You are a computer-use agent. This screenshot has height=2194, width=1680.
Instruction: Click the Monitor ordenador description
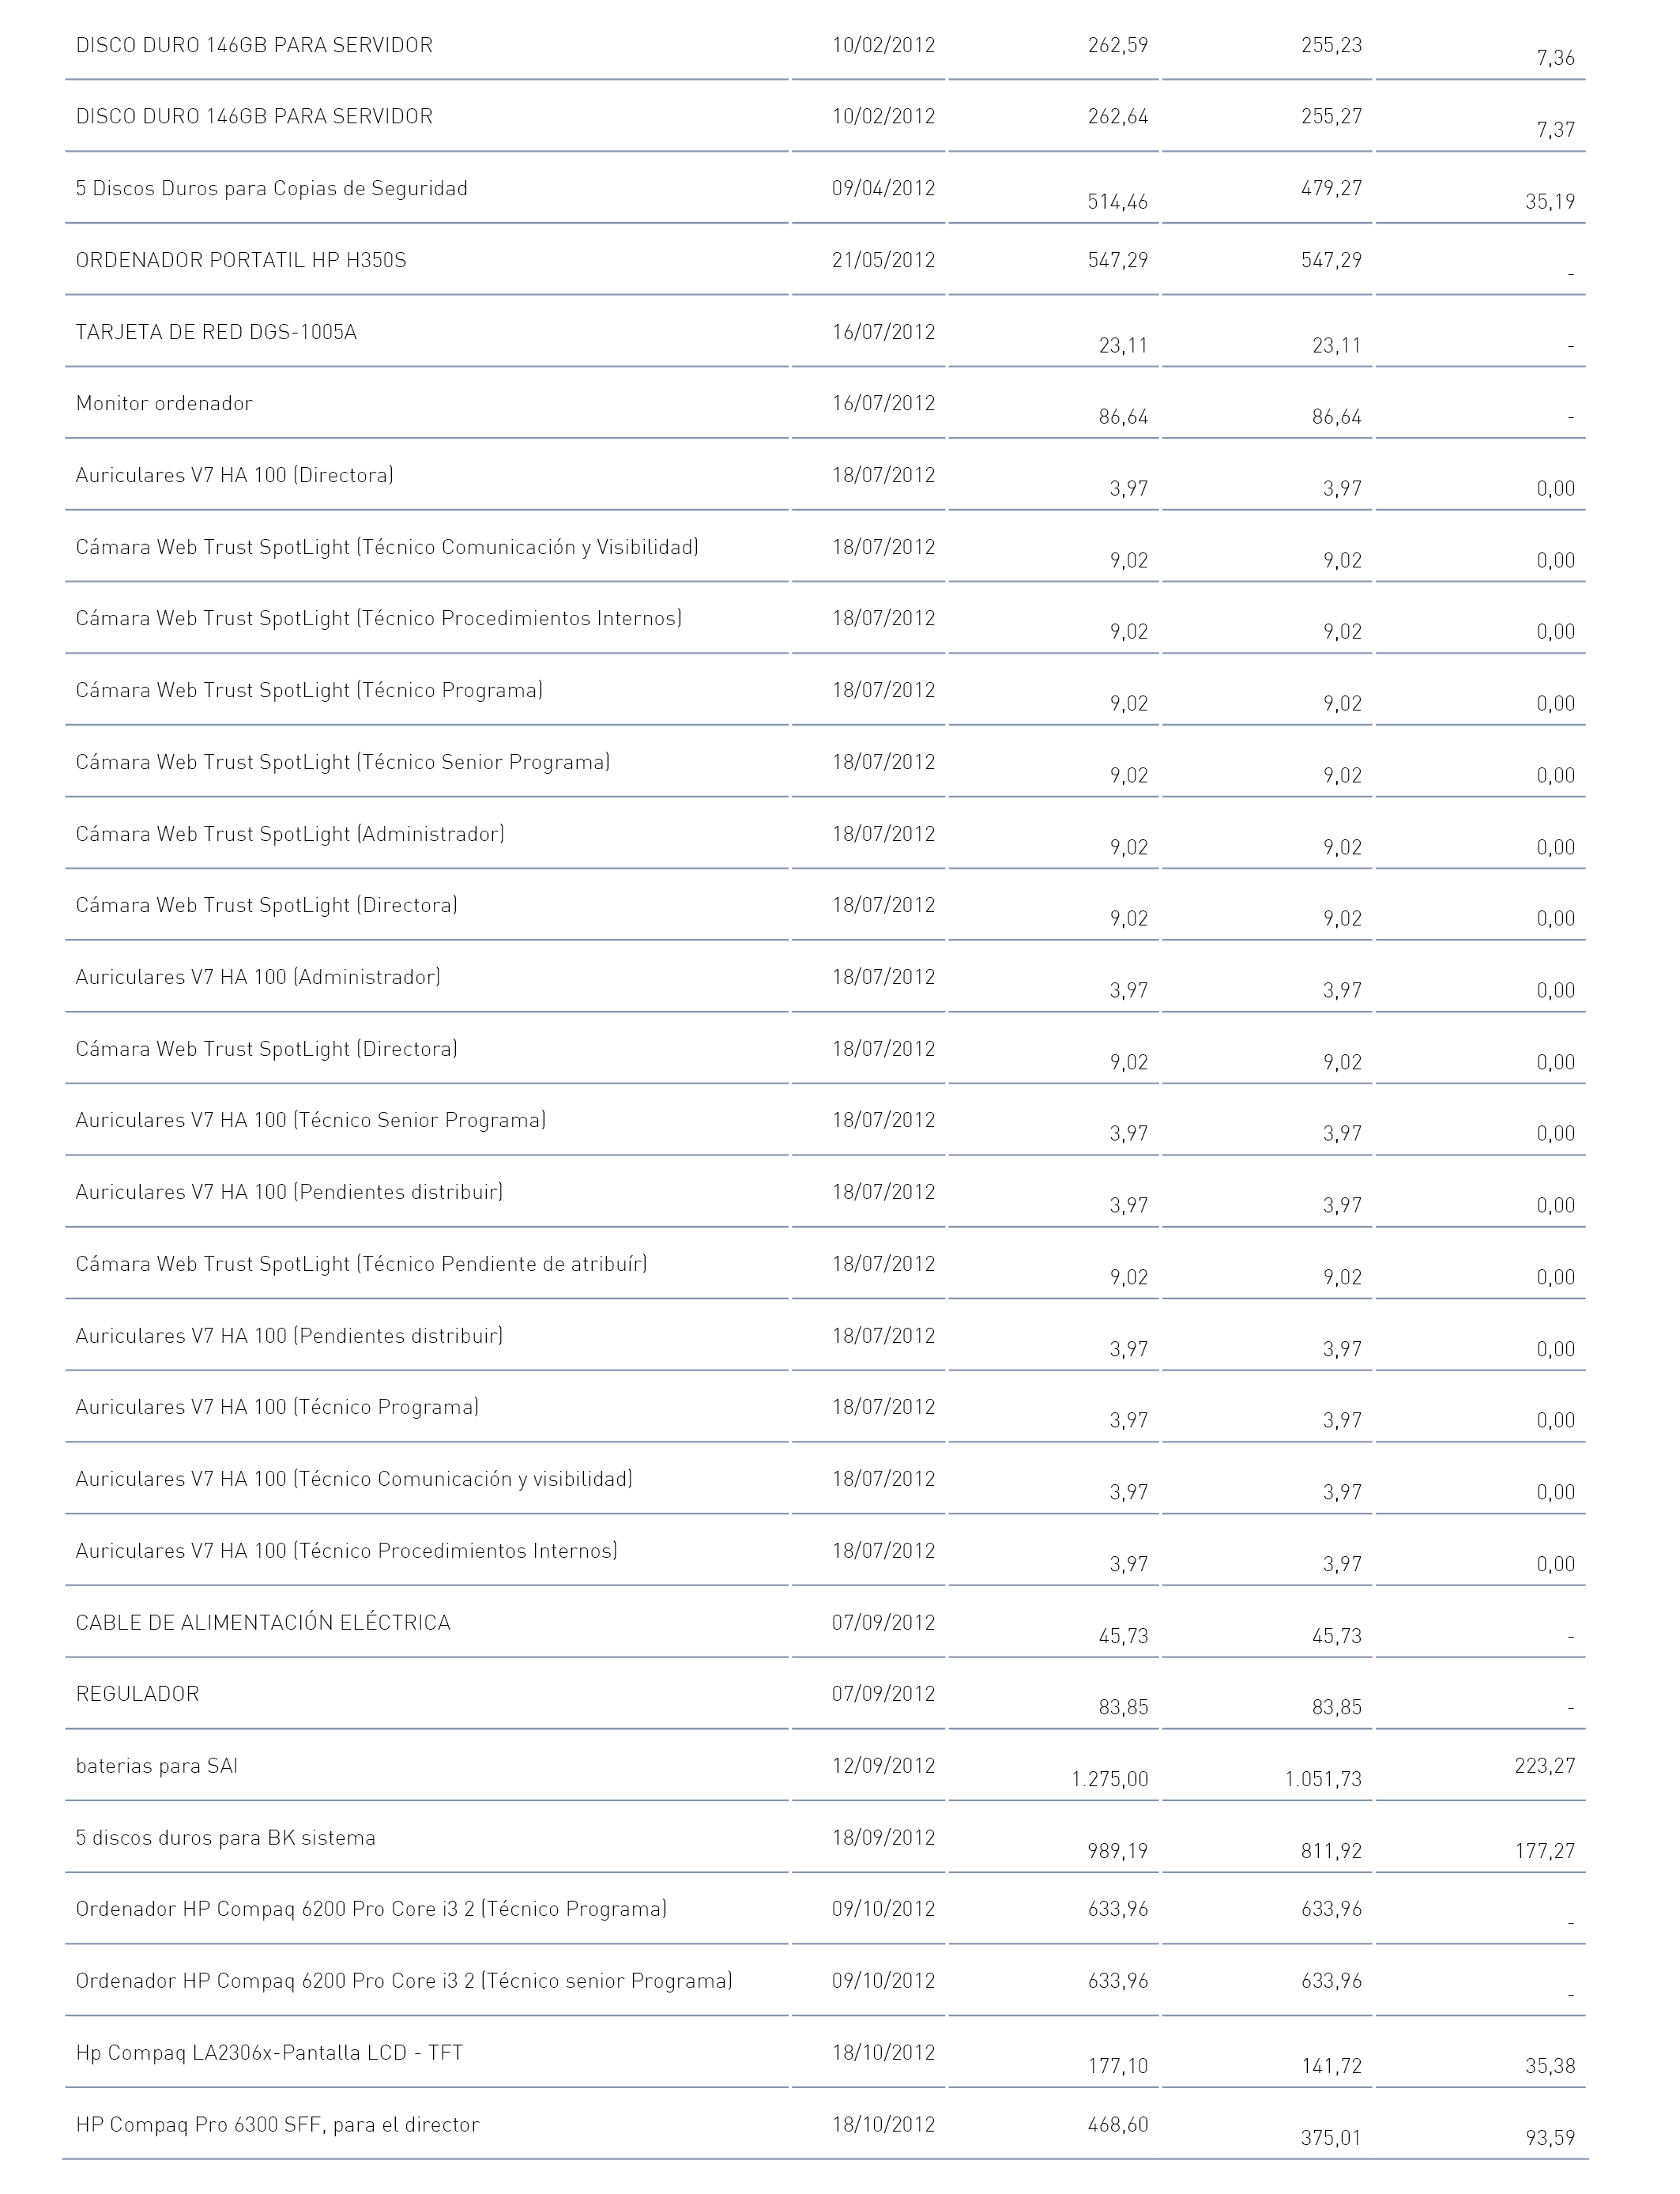click(164, 403)
